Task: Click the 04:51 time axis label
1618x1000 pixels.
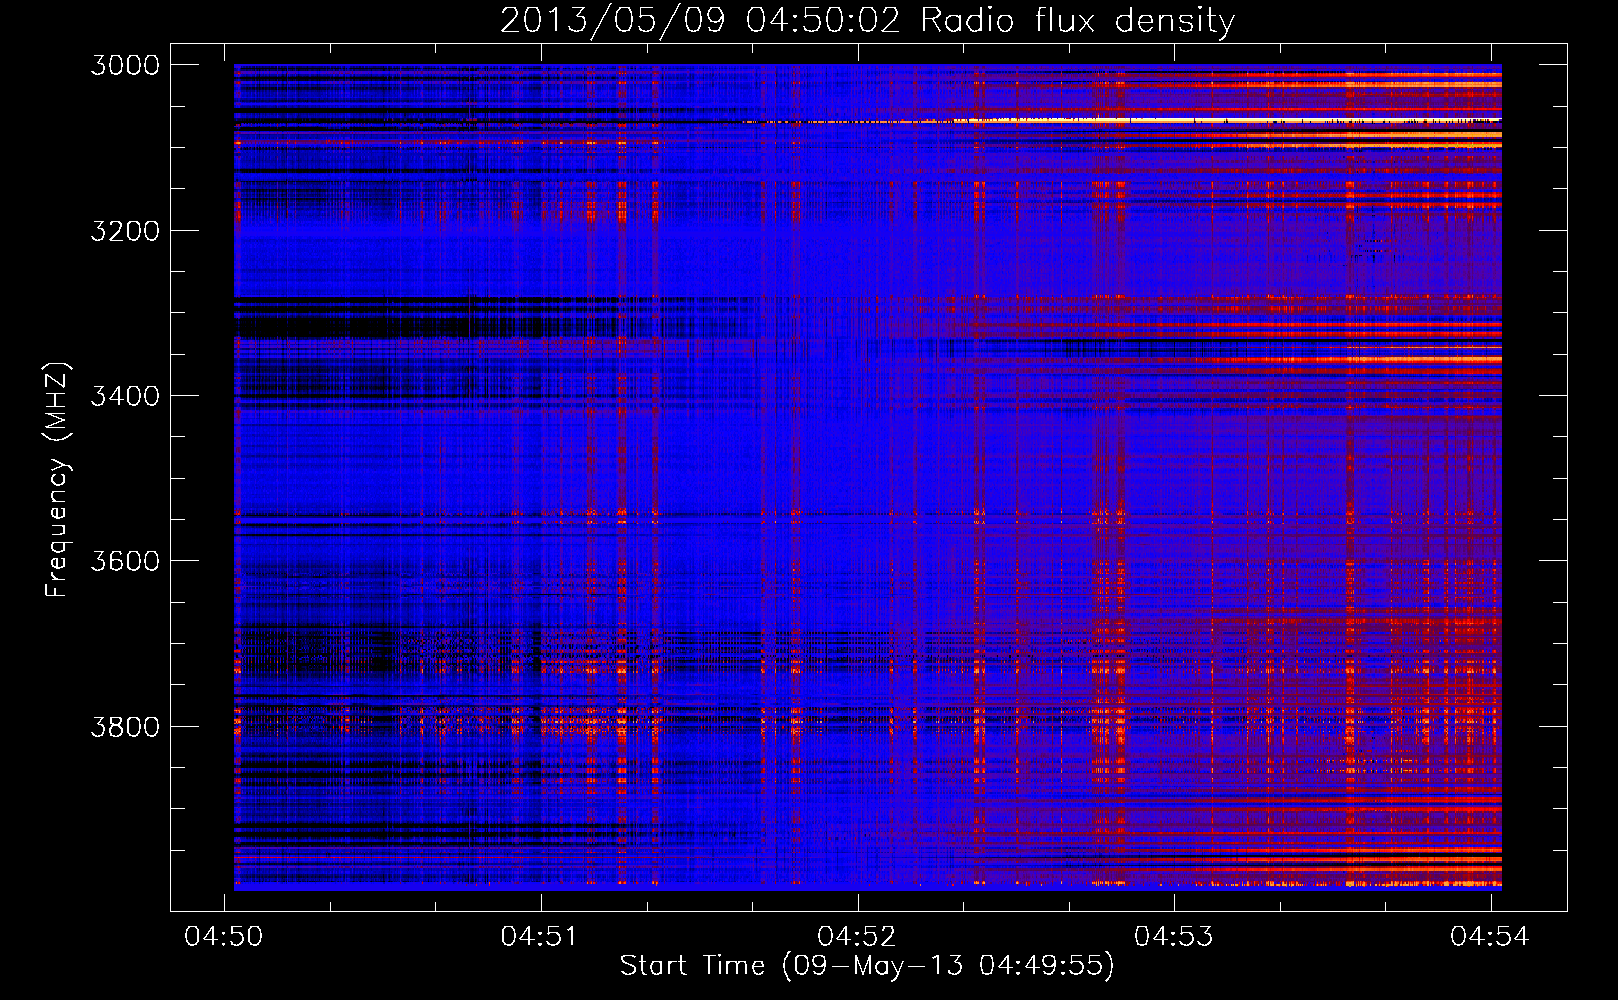Action: 540,937
